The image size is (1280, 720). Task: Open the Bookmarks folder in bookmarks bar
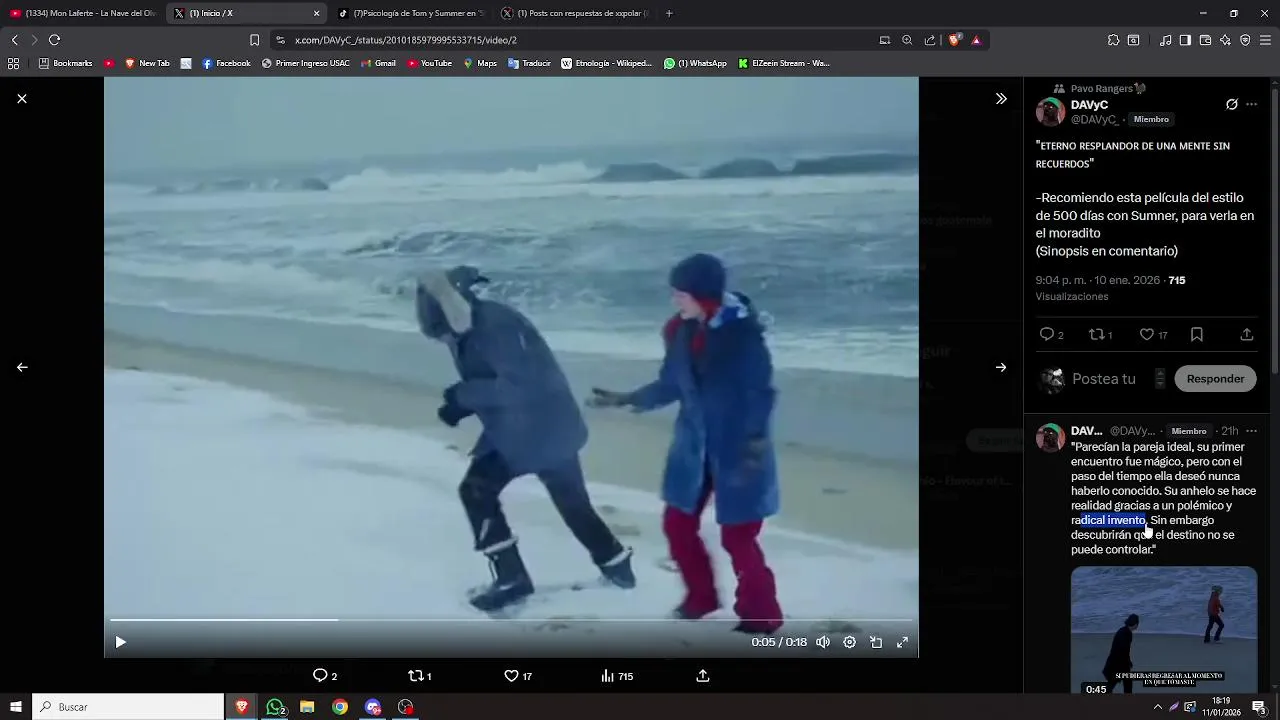point(65,63)
